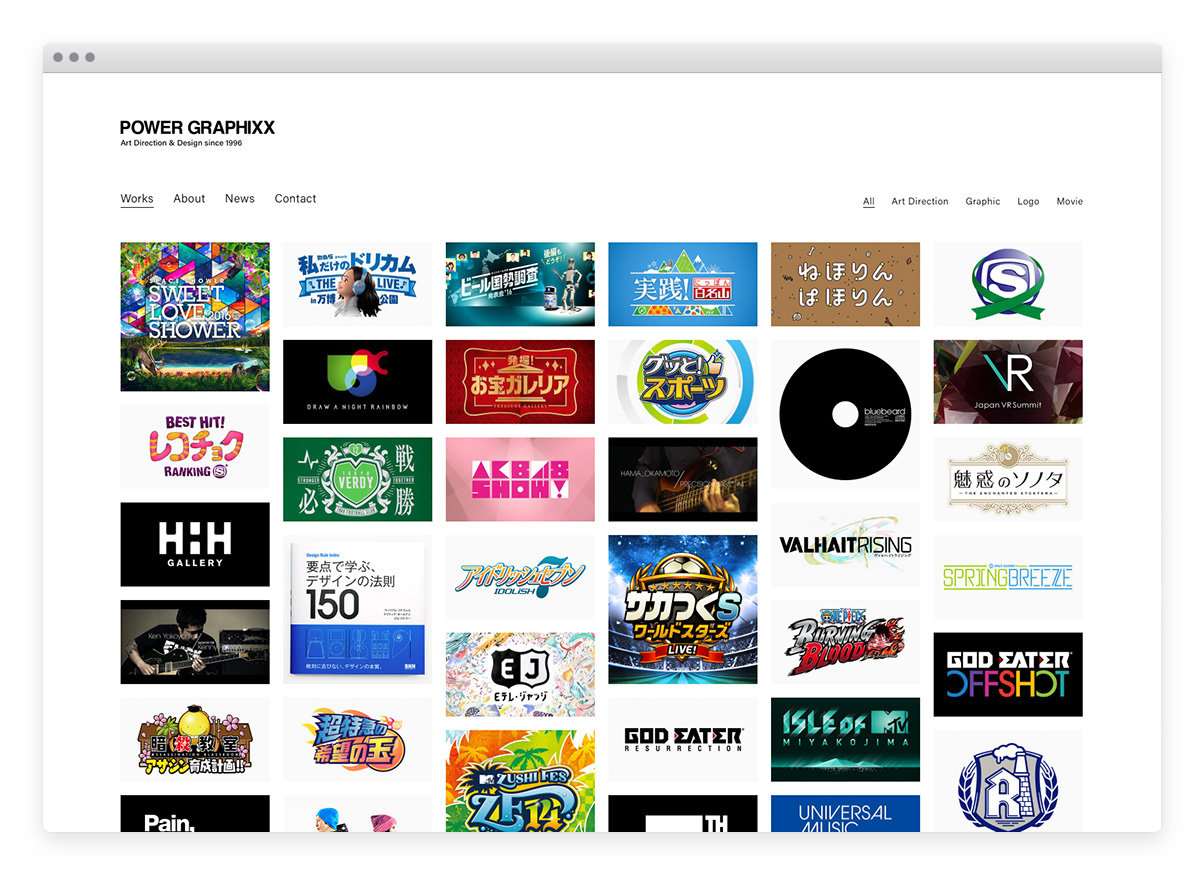
Task: View the HH Gallery project
Action: point(194,543)
